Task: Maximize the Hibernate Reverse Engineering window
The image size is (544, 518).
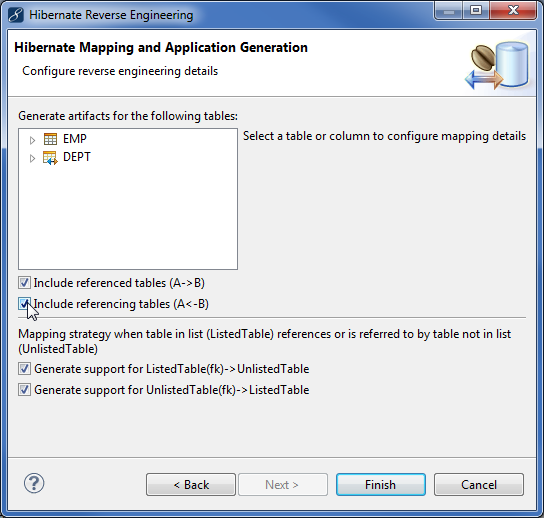Action: pos(476,11)
